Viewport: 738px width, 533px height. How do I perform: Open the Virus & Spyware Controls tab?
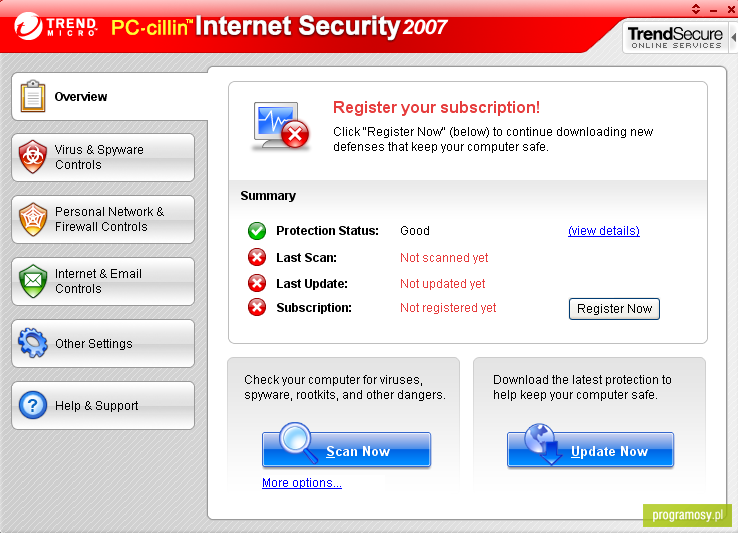[x=103, y=157]
